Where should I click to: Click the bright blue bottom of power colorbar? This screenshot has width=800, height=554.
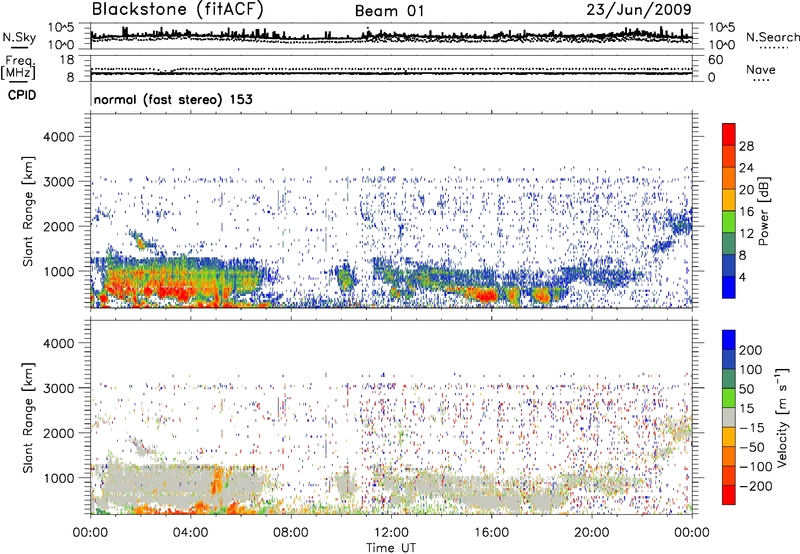729,287
